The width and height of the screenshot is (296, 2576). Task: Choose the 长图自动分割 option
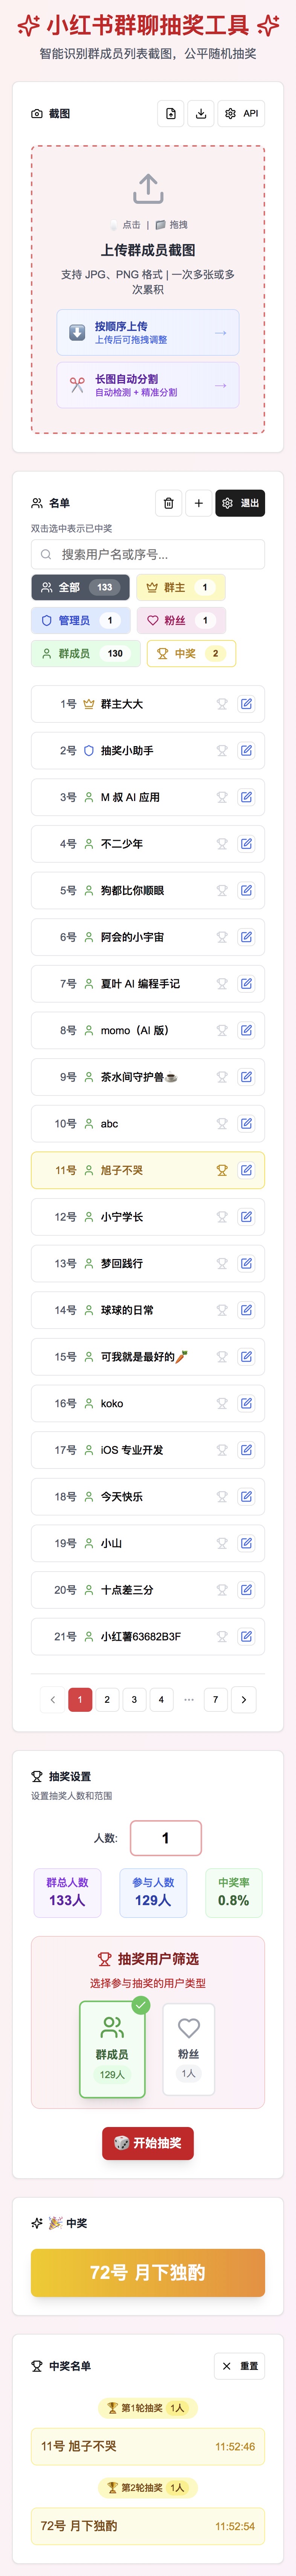coord(148,386)
